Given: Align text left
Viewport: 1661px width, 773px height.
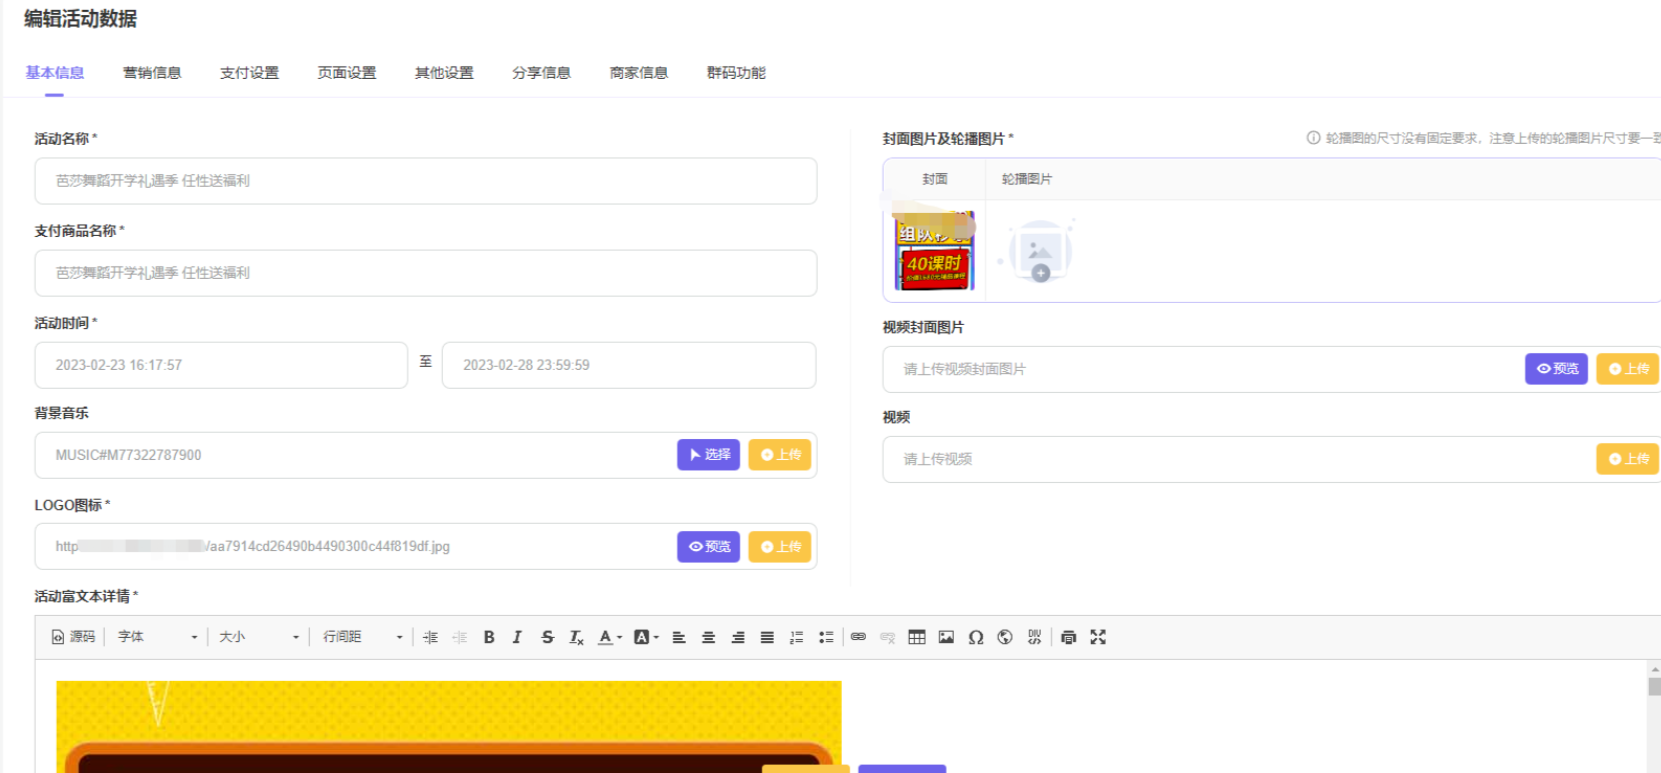Looking at the screenshot, I should (679, 637).
